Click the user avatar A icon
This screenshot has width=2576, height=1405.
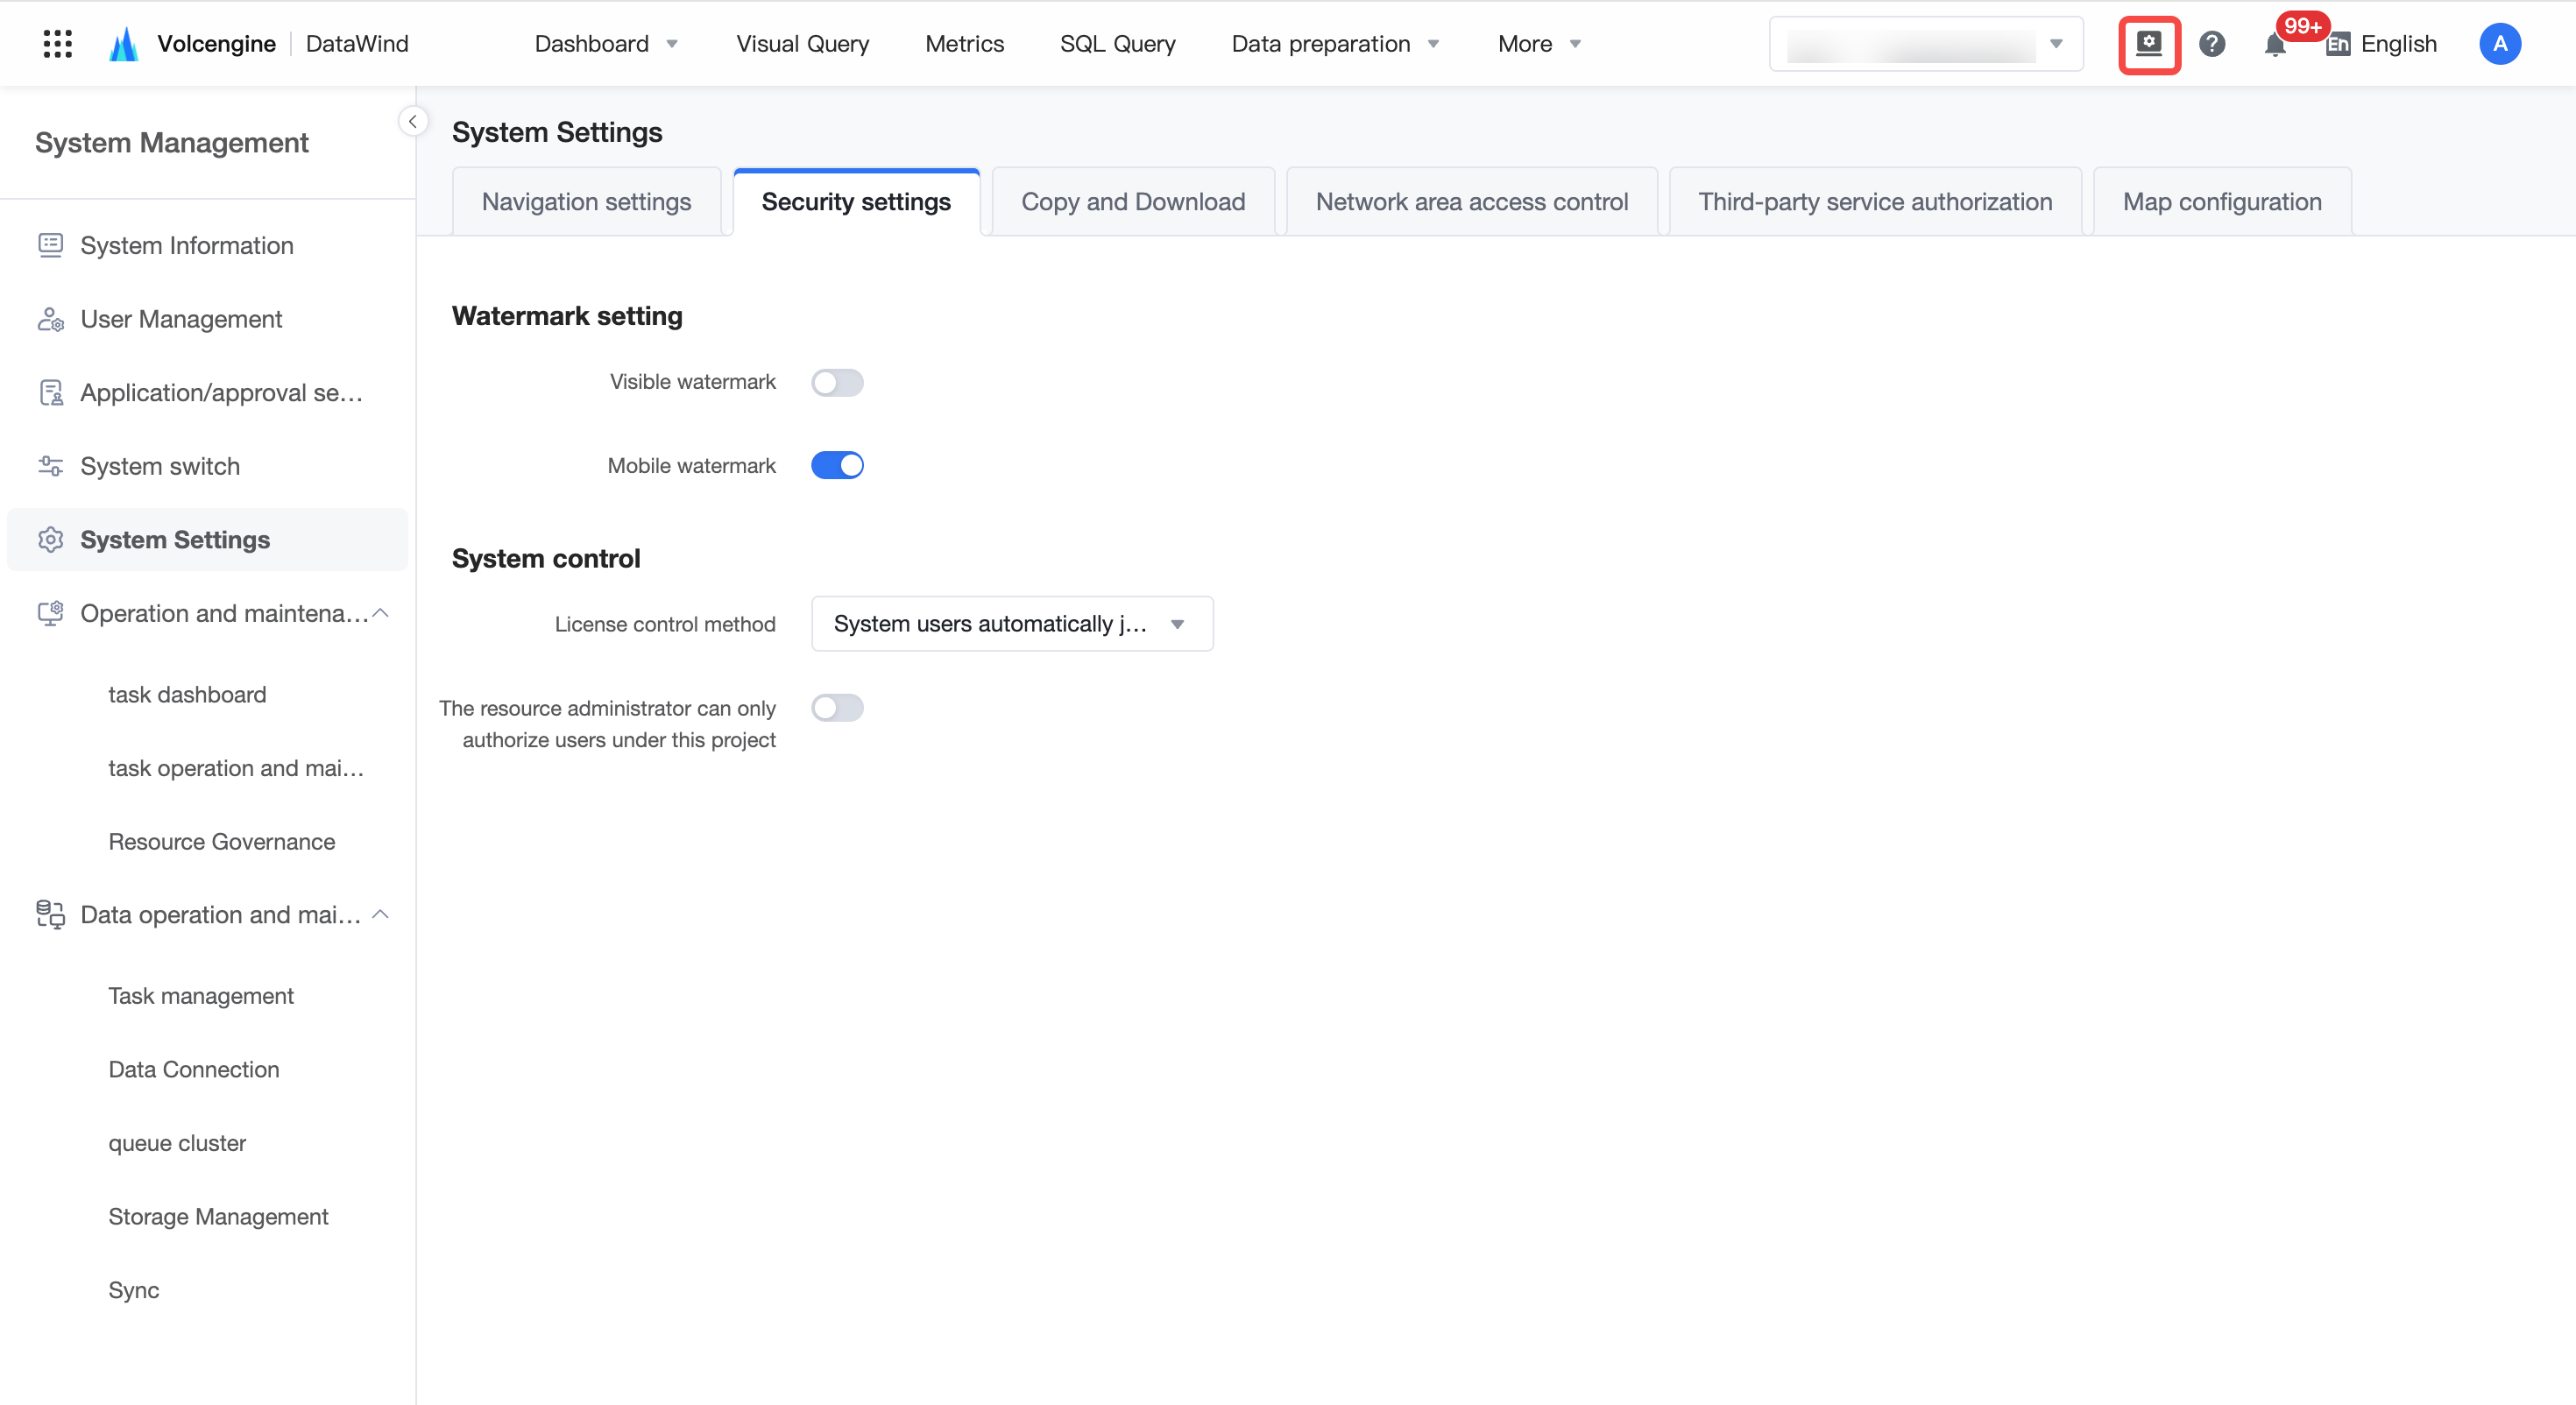click(x=2500, y=44)
